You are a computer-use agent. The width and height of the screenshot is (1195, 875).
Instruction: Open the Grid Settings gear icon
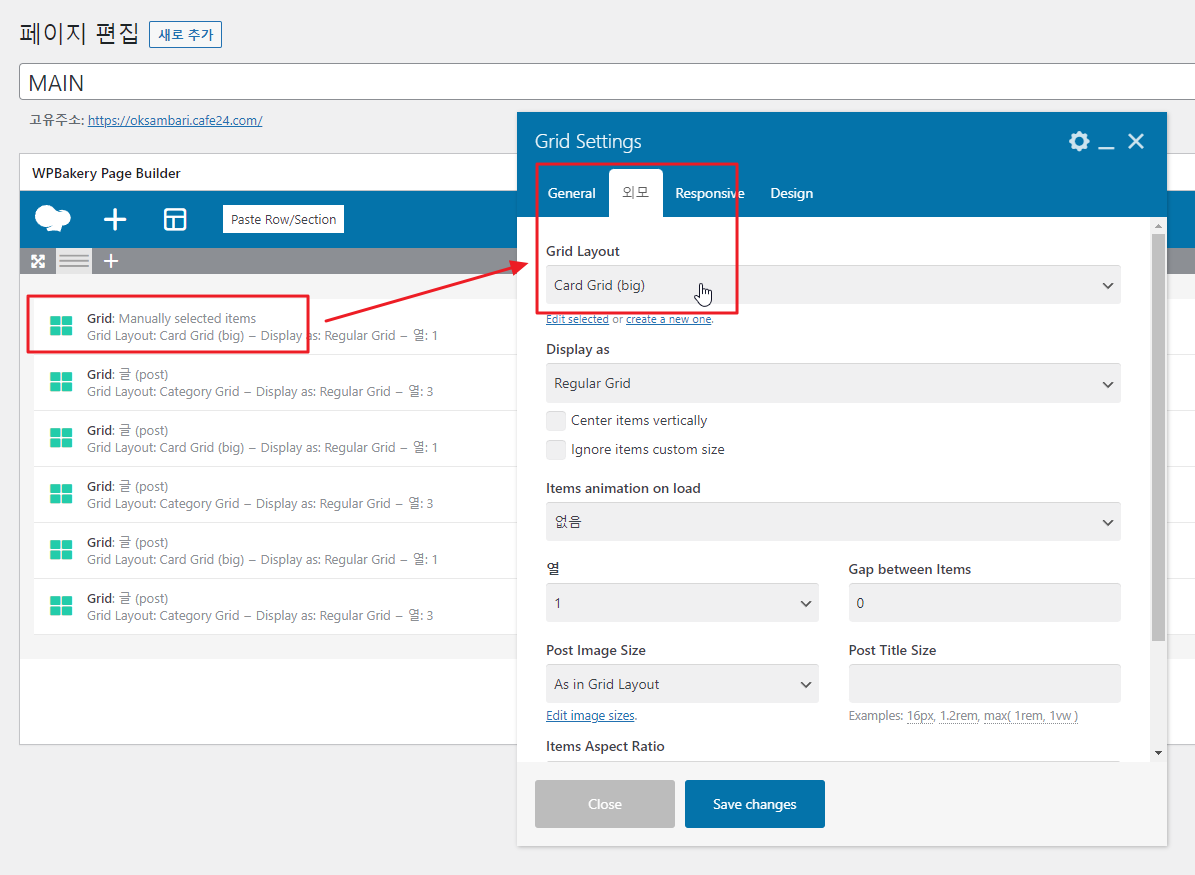(1078, 141)
